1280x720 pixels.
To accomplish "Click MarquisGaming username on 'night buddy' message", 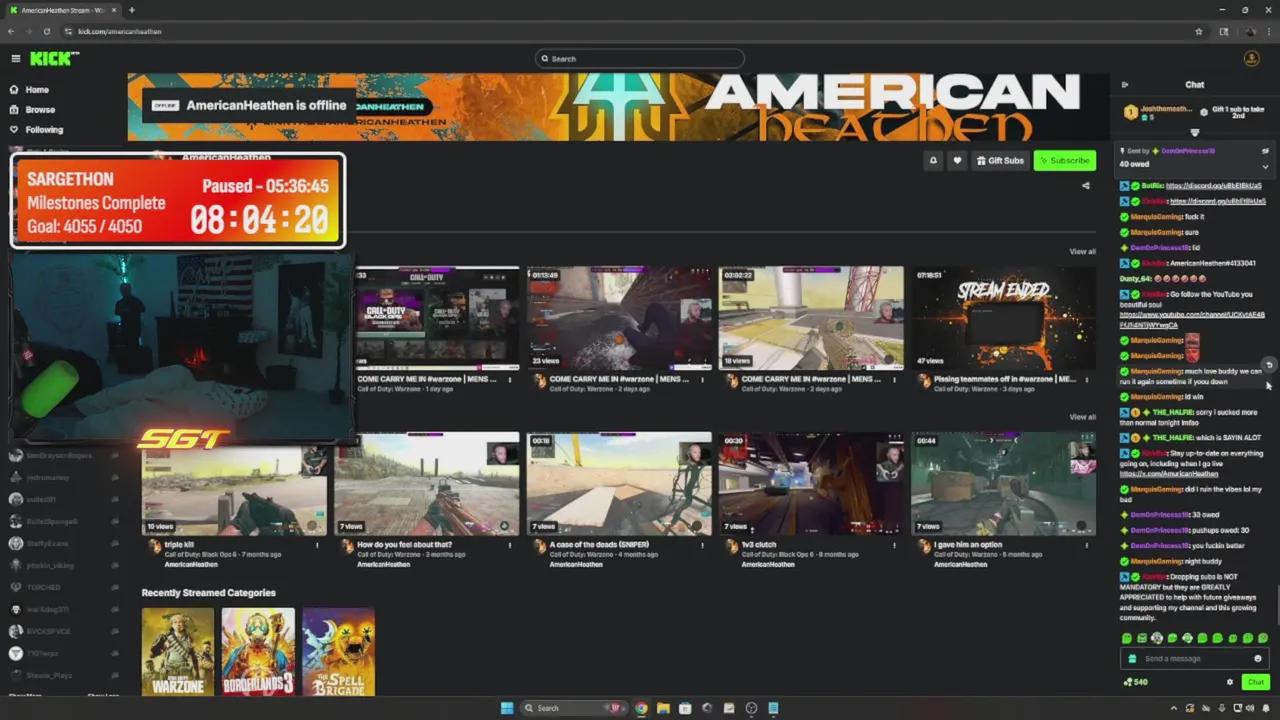I will [x=1157, y=562].
